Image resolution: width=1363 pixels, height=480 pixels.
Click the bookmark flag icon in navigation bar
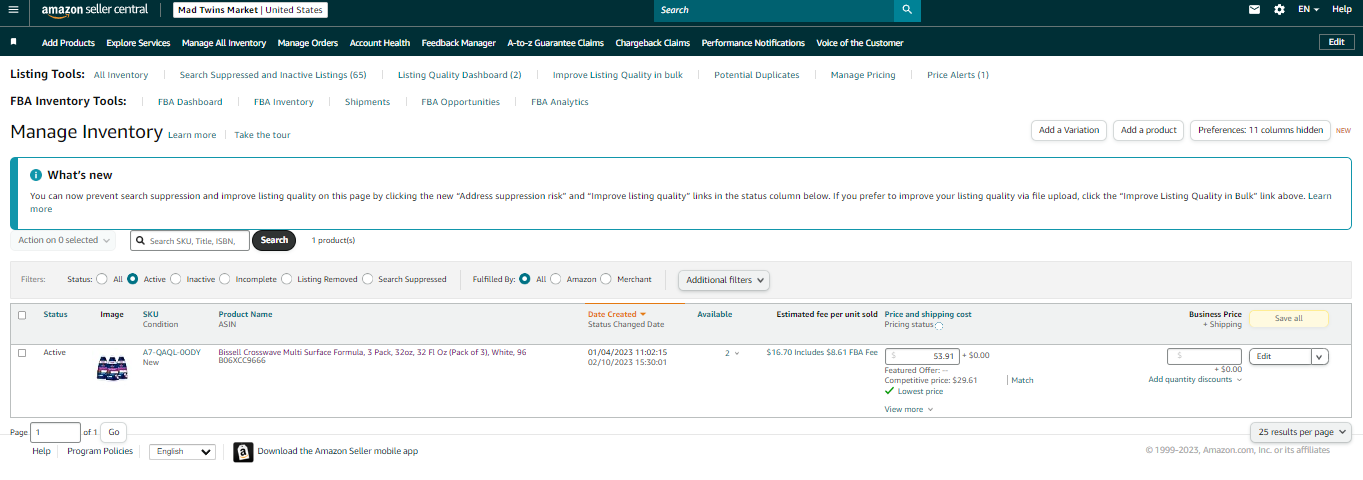(14, 42)
